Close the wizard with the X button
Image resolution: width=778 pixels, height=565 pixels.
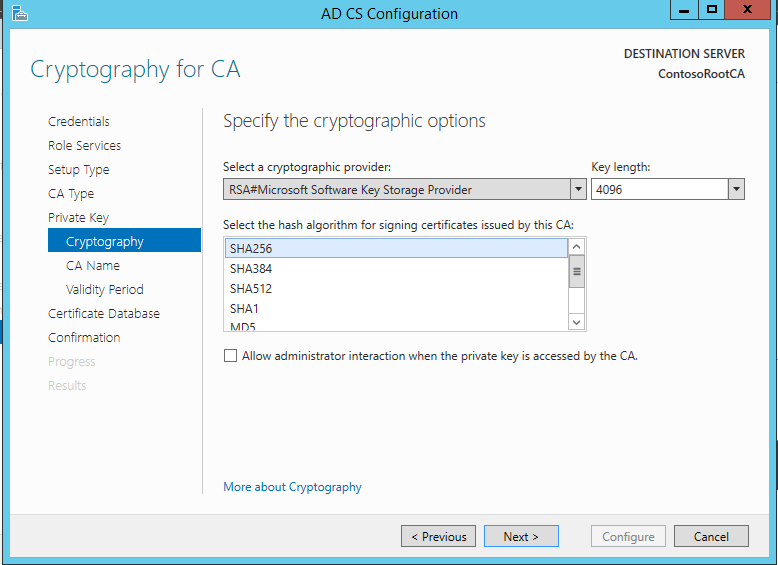[747, 10]
